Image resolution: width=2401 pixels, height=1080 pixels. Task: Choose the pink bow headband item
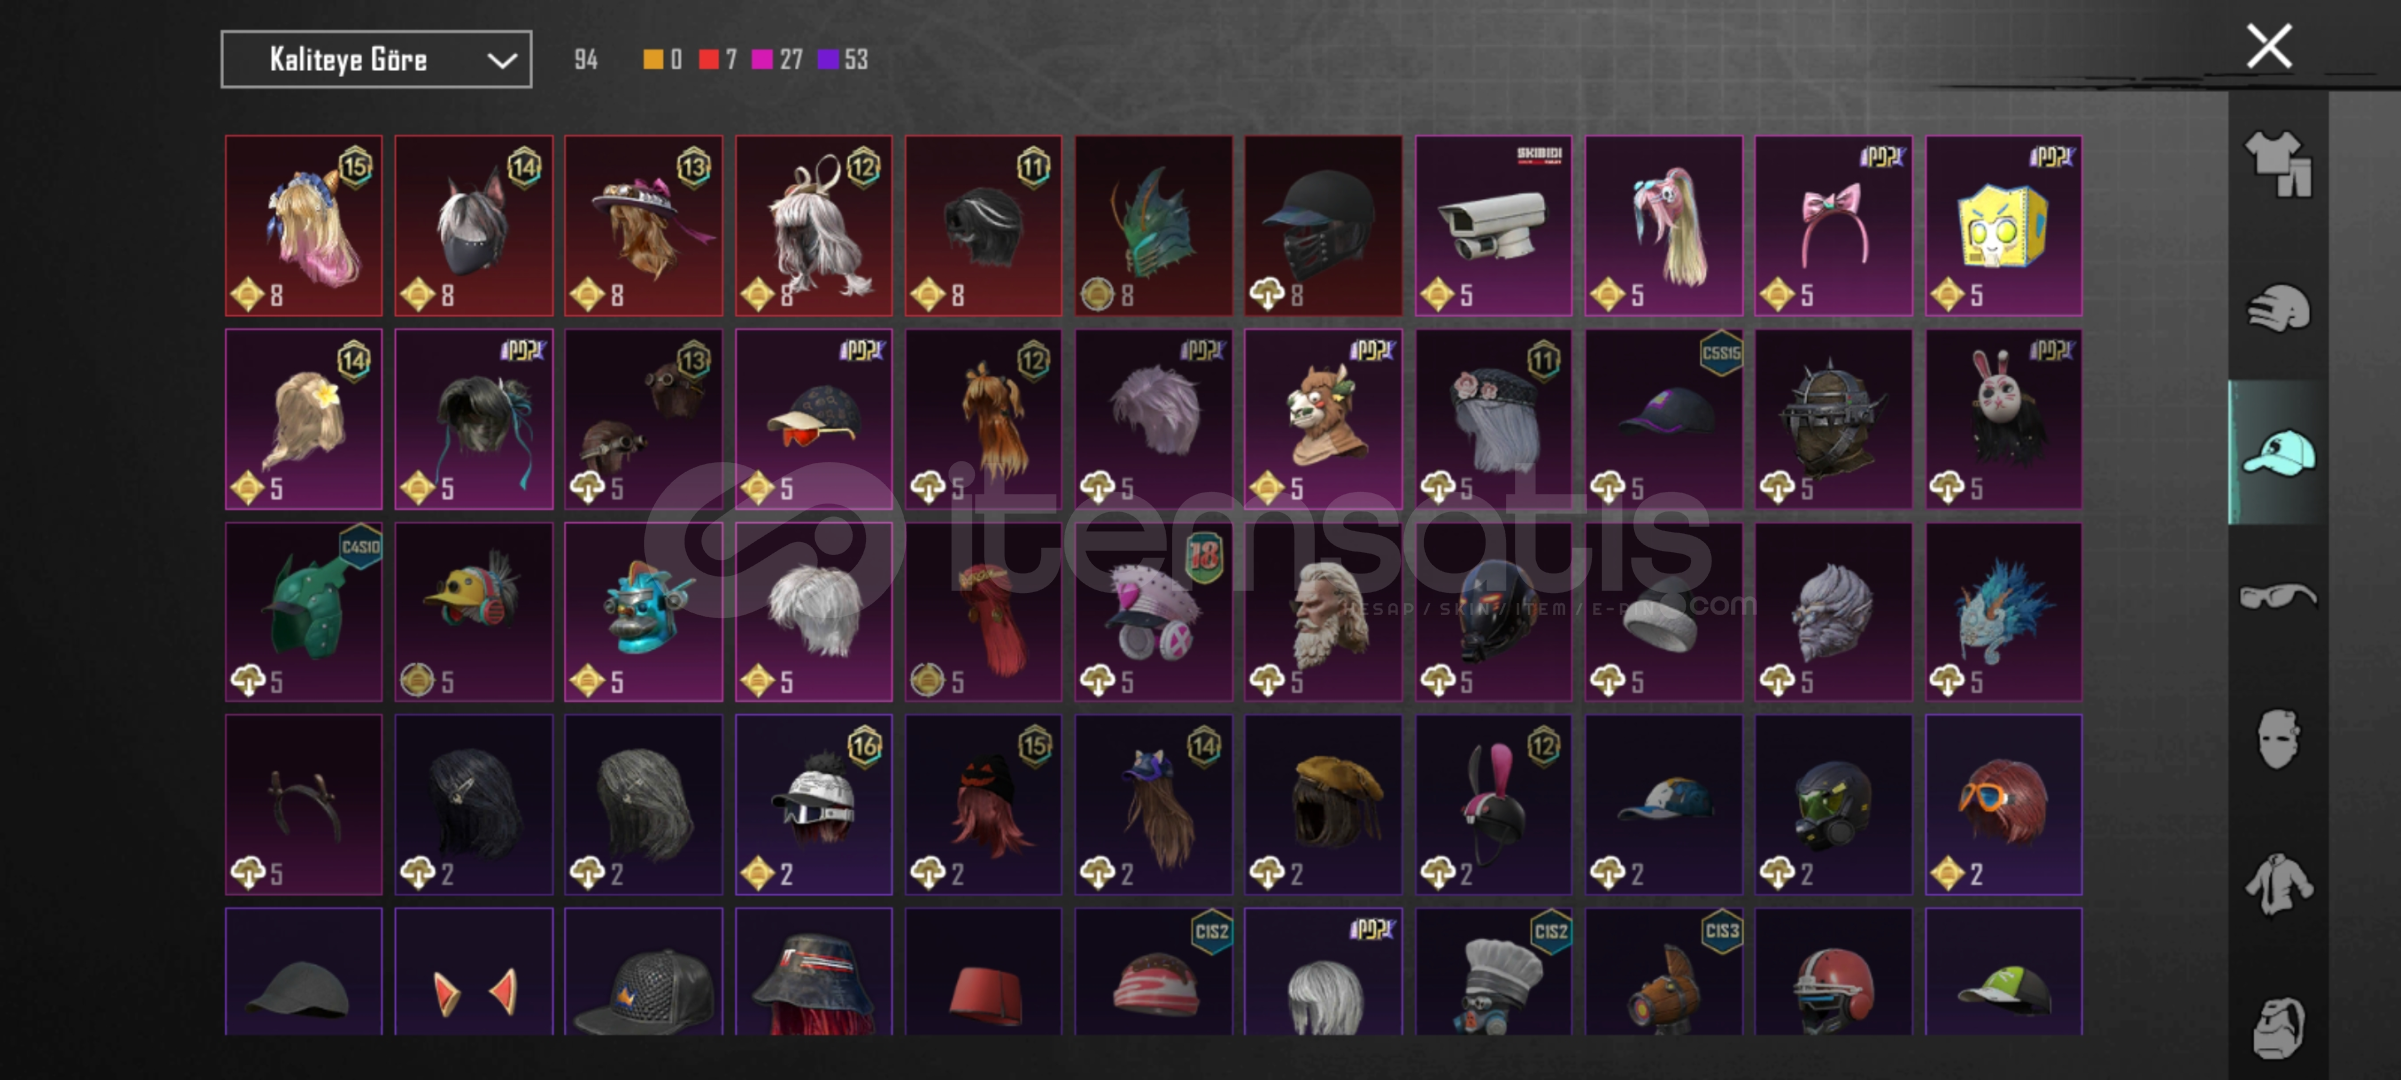tap(1833, 226)
